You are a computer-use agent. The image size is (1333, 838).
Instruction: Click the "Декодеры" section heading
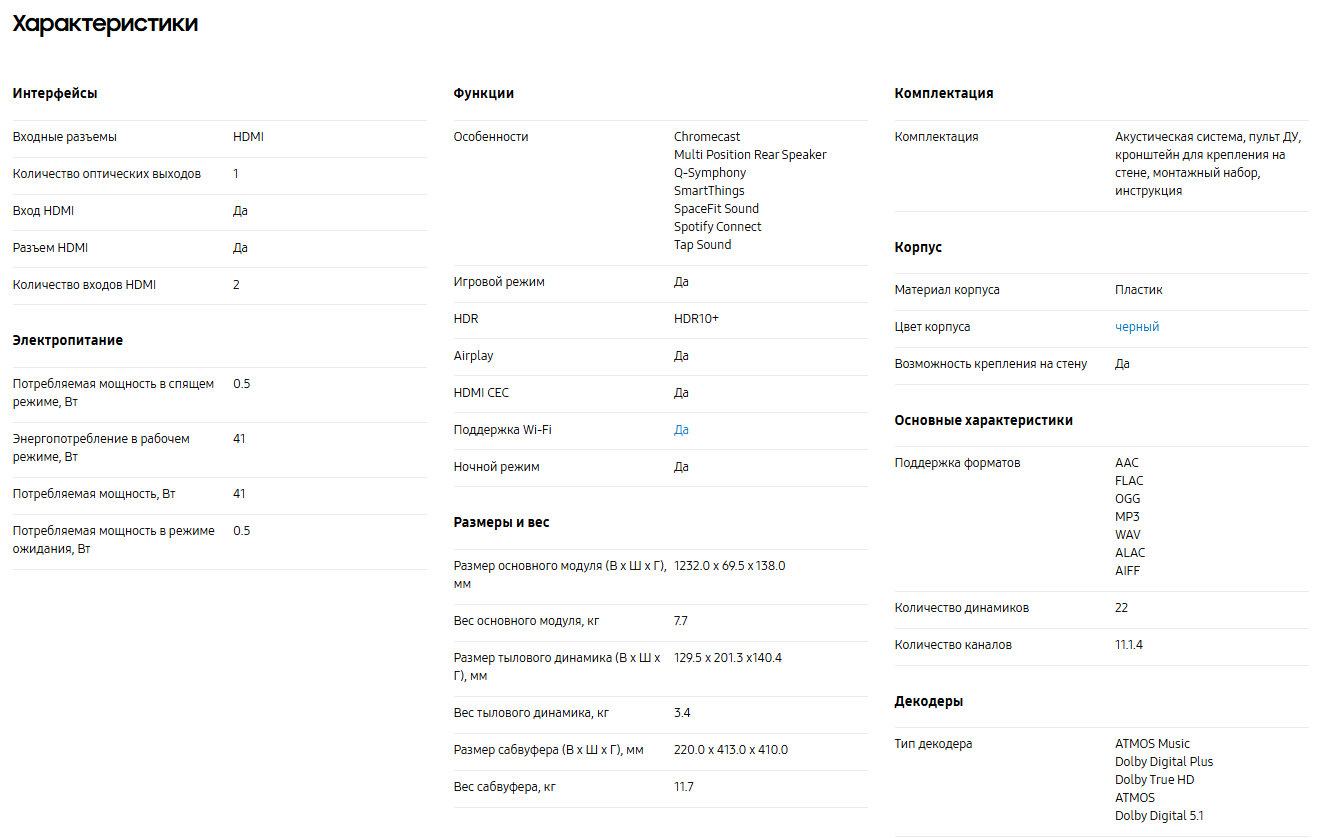pyautogui.click(x=929, y=701)
